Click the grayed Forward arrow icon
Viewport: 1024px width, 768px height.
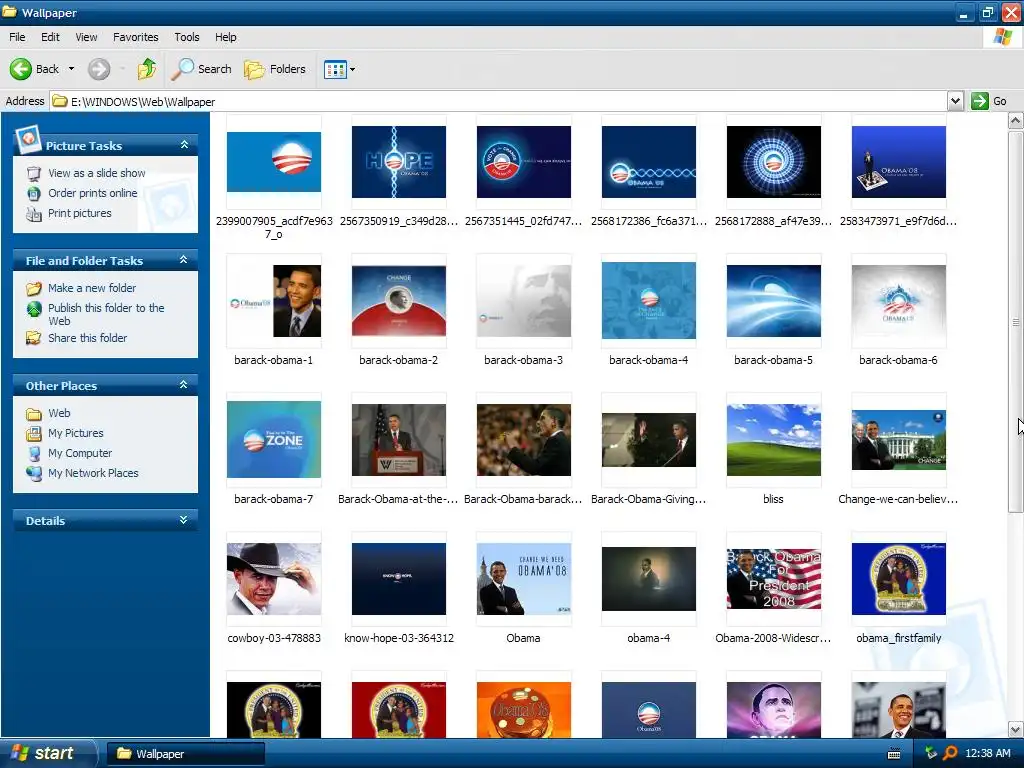click(x=99, y=69)
